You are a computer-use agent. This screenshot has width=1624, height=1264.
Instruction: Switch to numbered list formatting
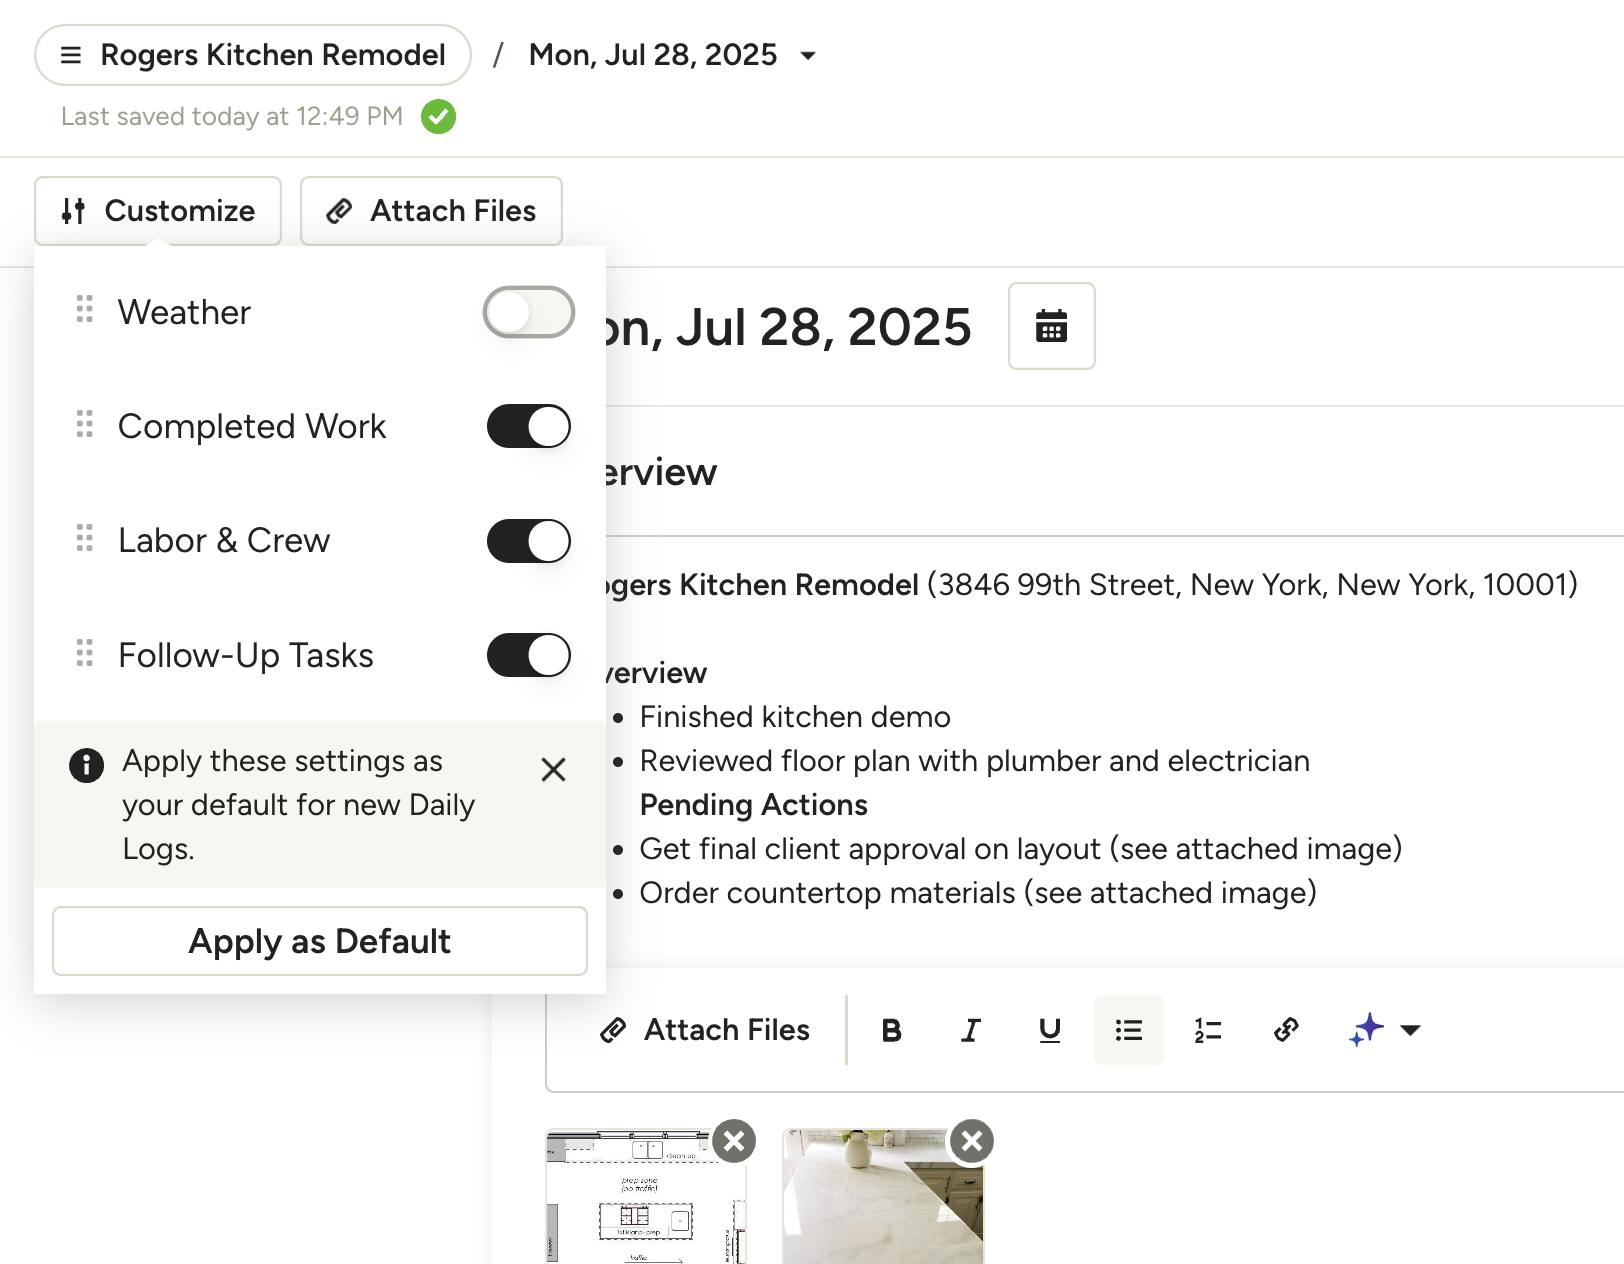pyautogui.click(x=1207, y=1030)
